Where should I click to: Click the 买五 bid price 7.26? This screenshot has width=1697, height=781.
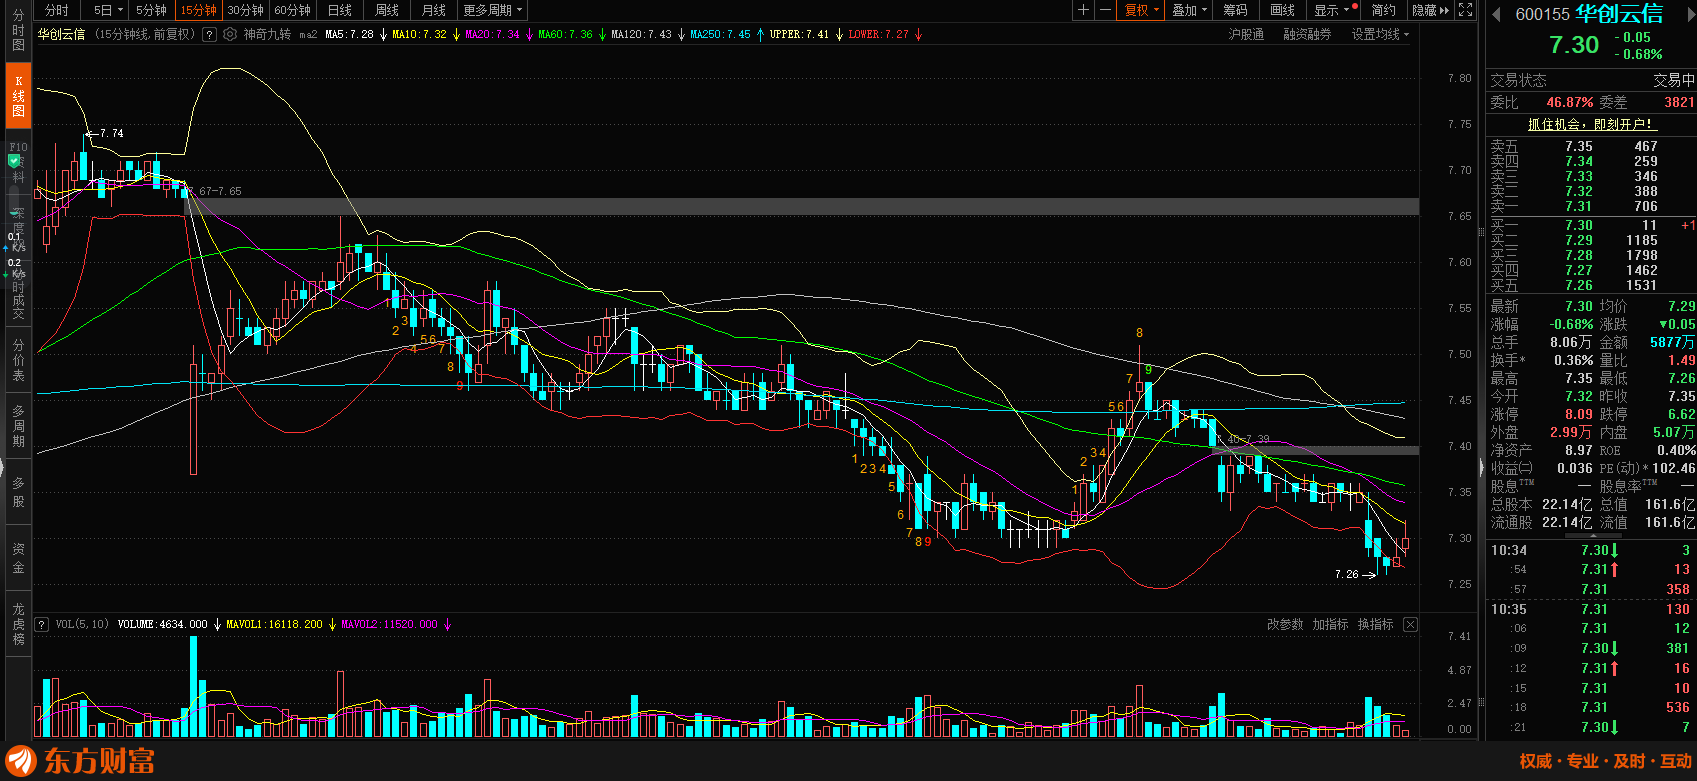point(1579,285)
